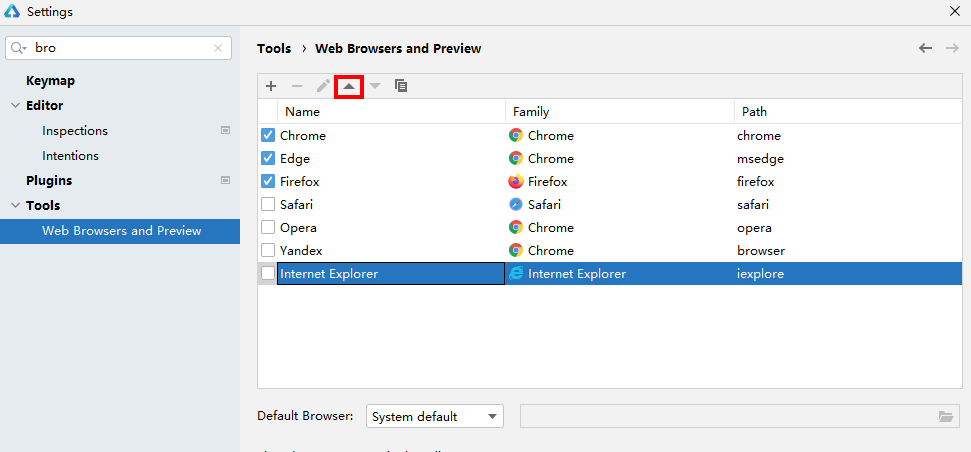Click the chrome path cell
The image size is (971, 452).
[848, 136]
